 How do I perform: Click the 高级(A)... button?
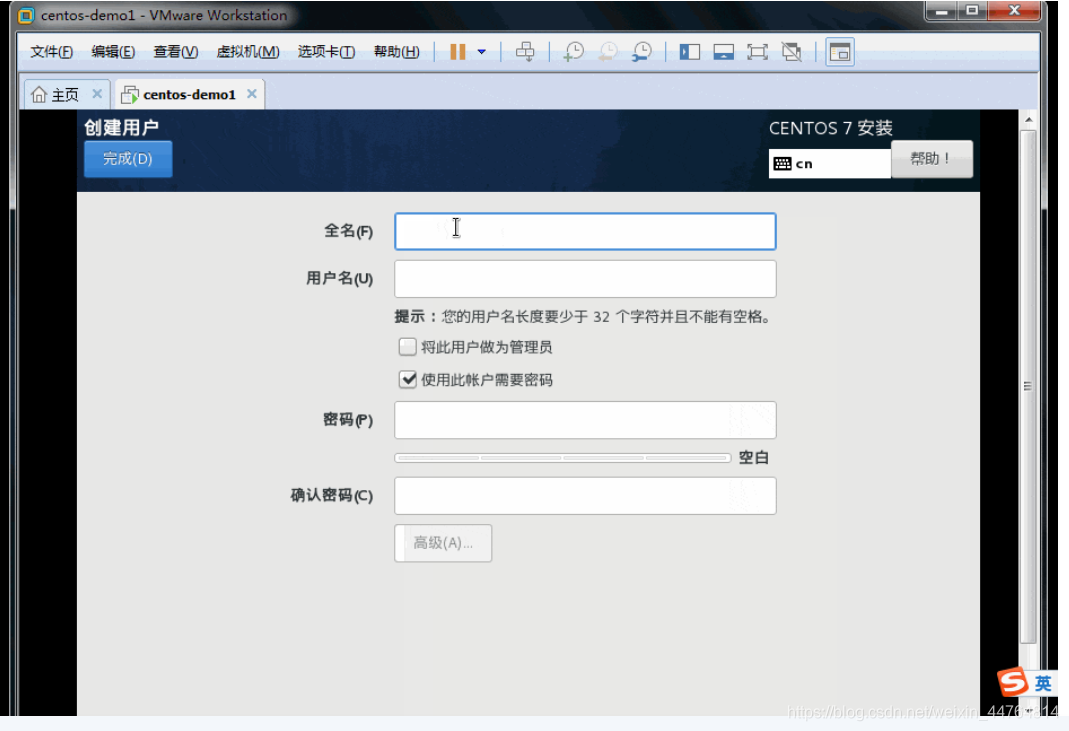(x=443, y=543)
